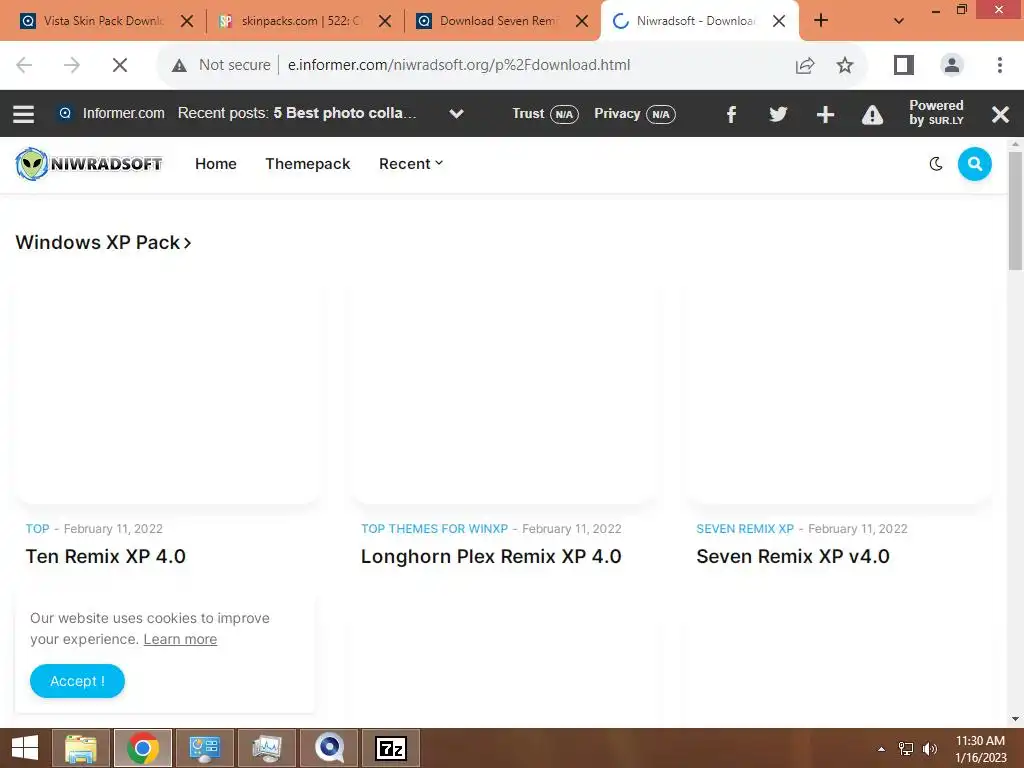1024x768 pixels.
Task: Click scrollbar down arrow
Action: (x=1015, y=719)
